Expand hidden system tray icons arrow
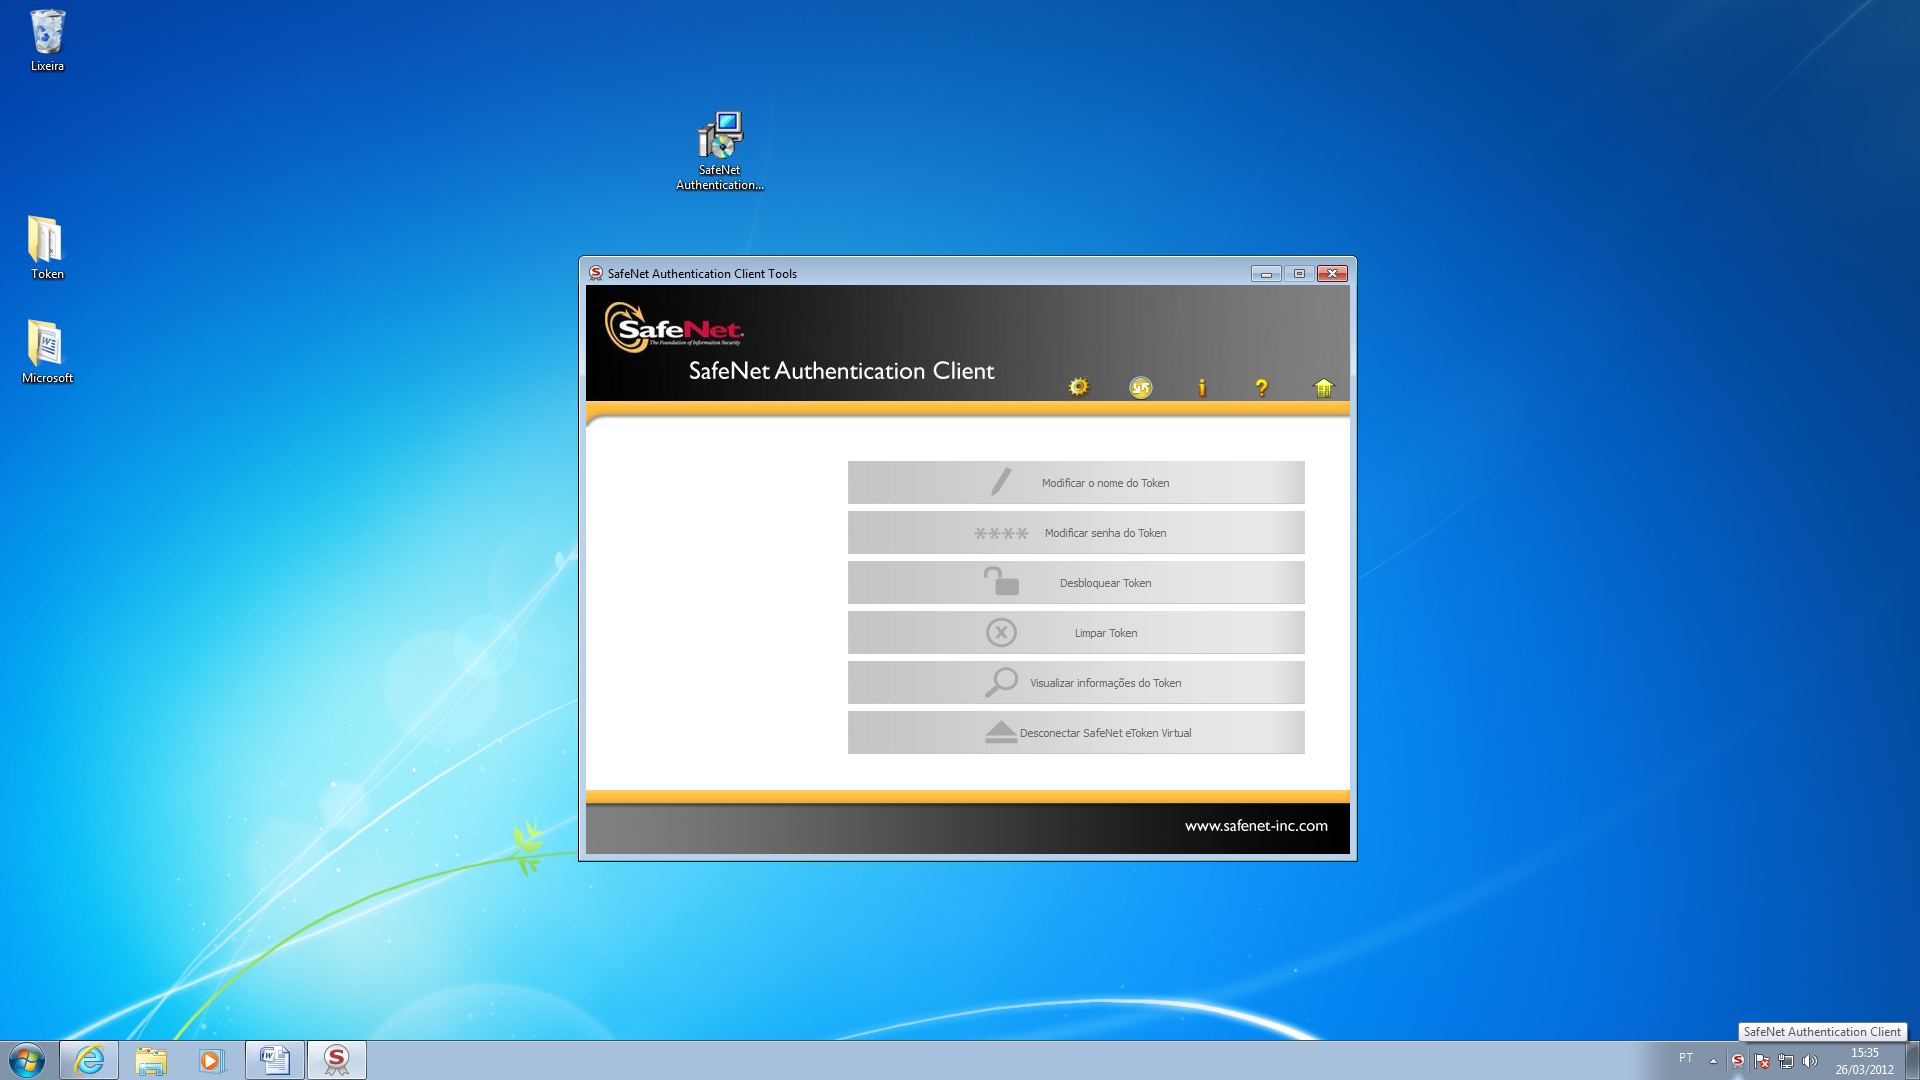The width and height of the screenshot is (1920, 1080). pos(1713,1060)
